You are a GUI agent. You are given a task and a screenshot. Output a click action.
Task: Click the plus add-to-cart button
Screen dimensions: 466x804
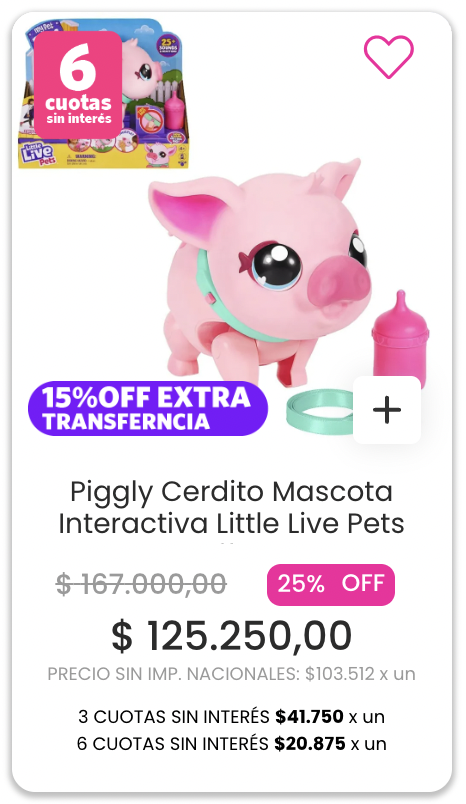click(387, 410)
